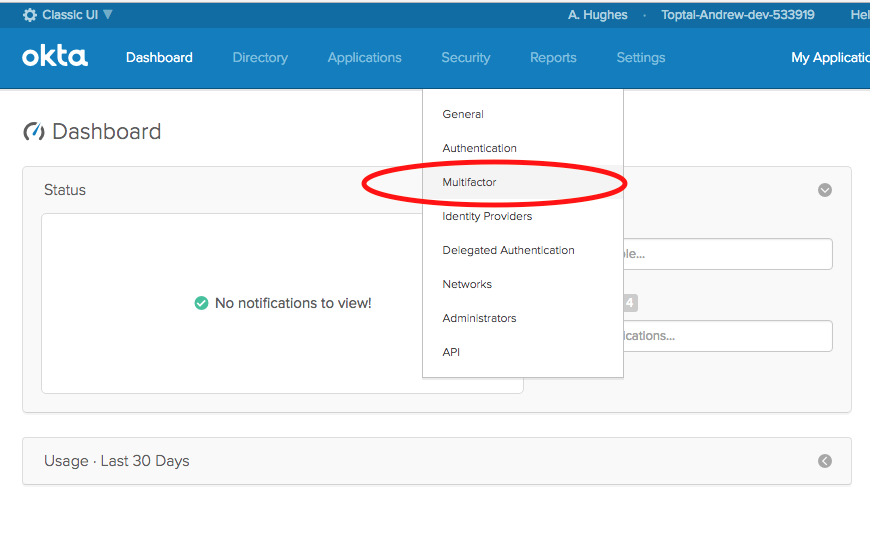Open the Directory navigation tab
The height and width of the screenshot is (533, 870).
260,57
